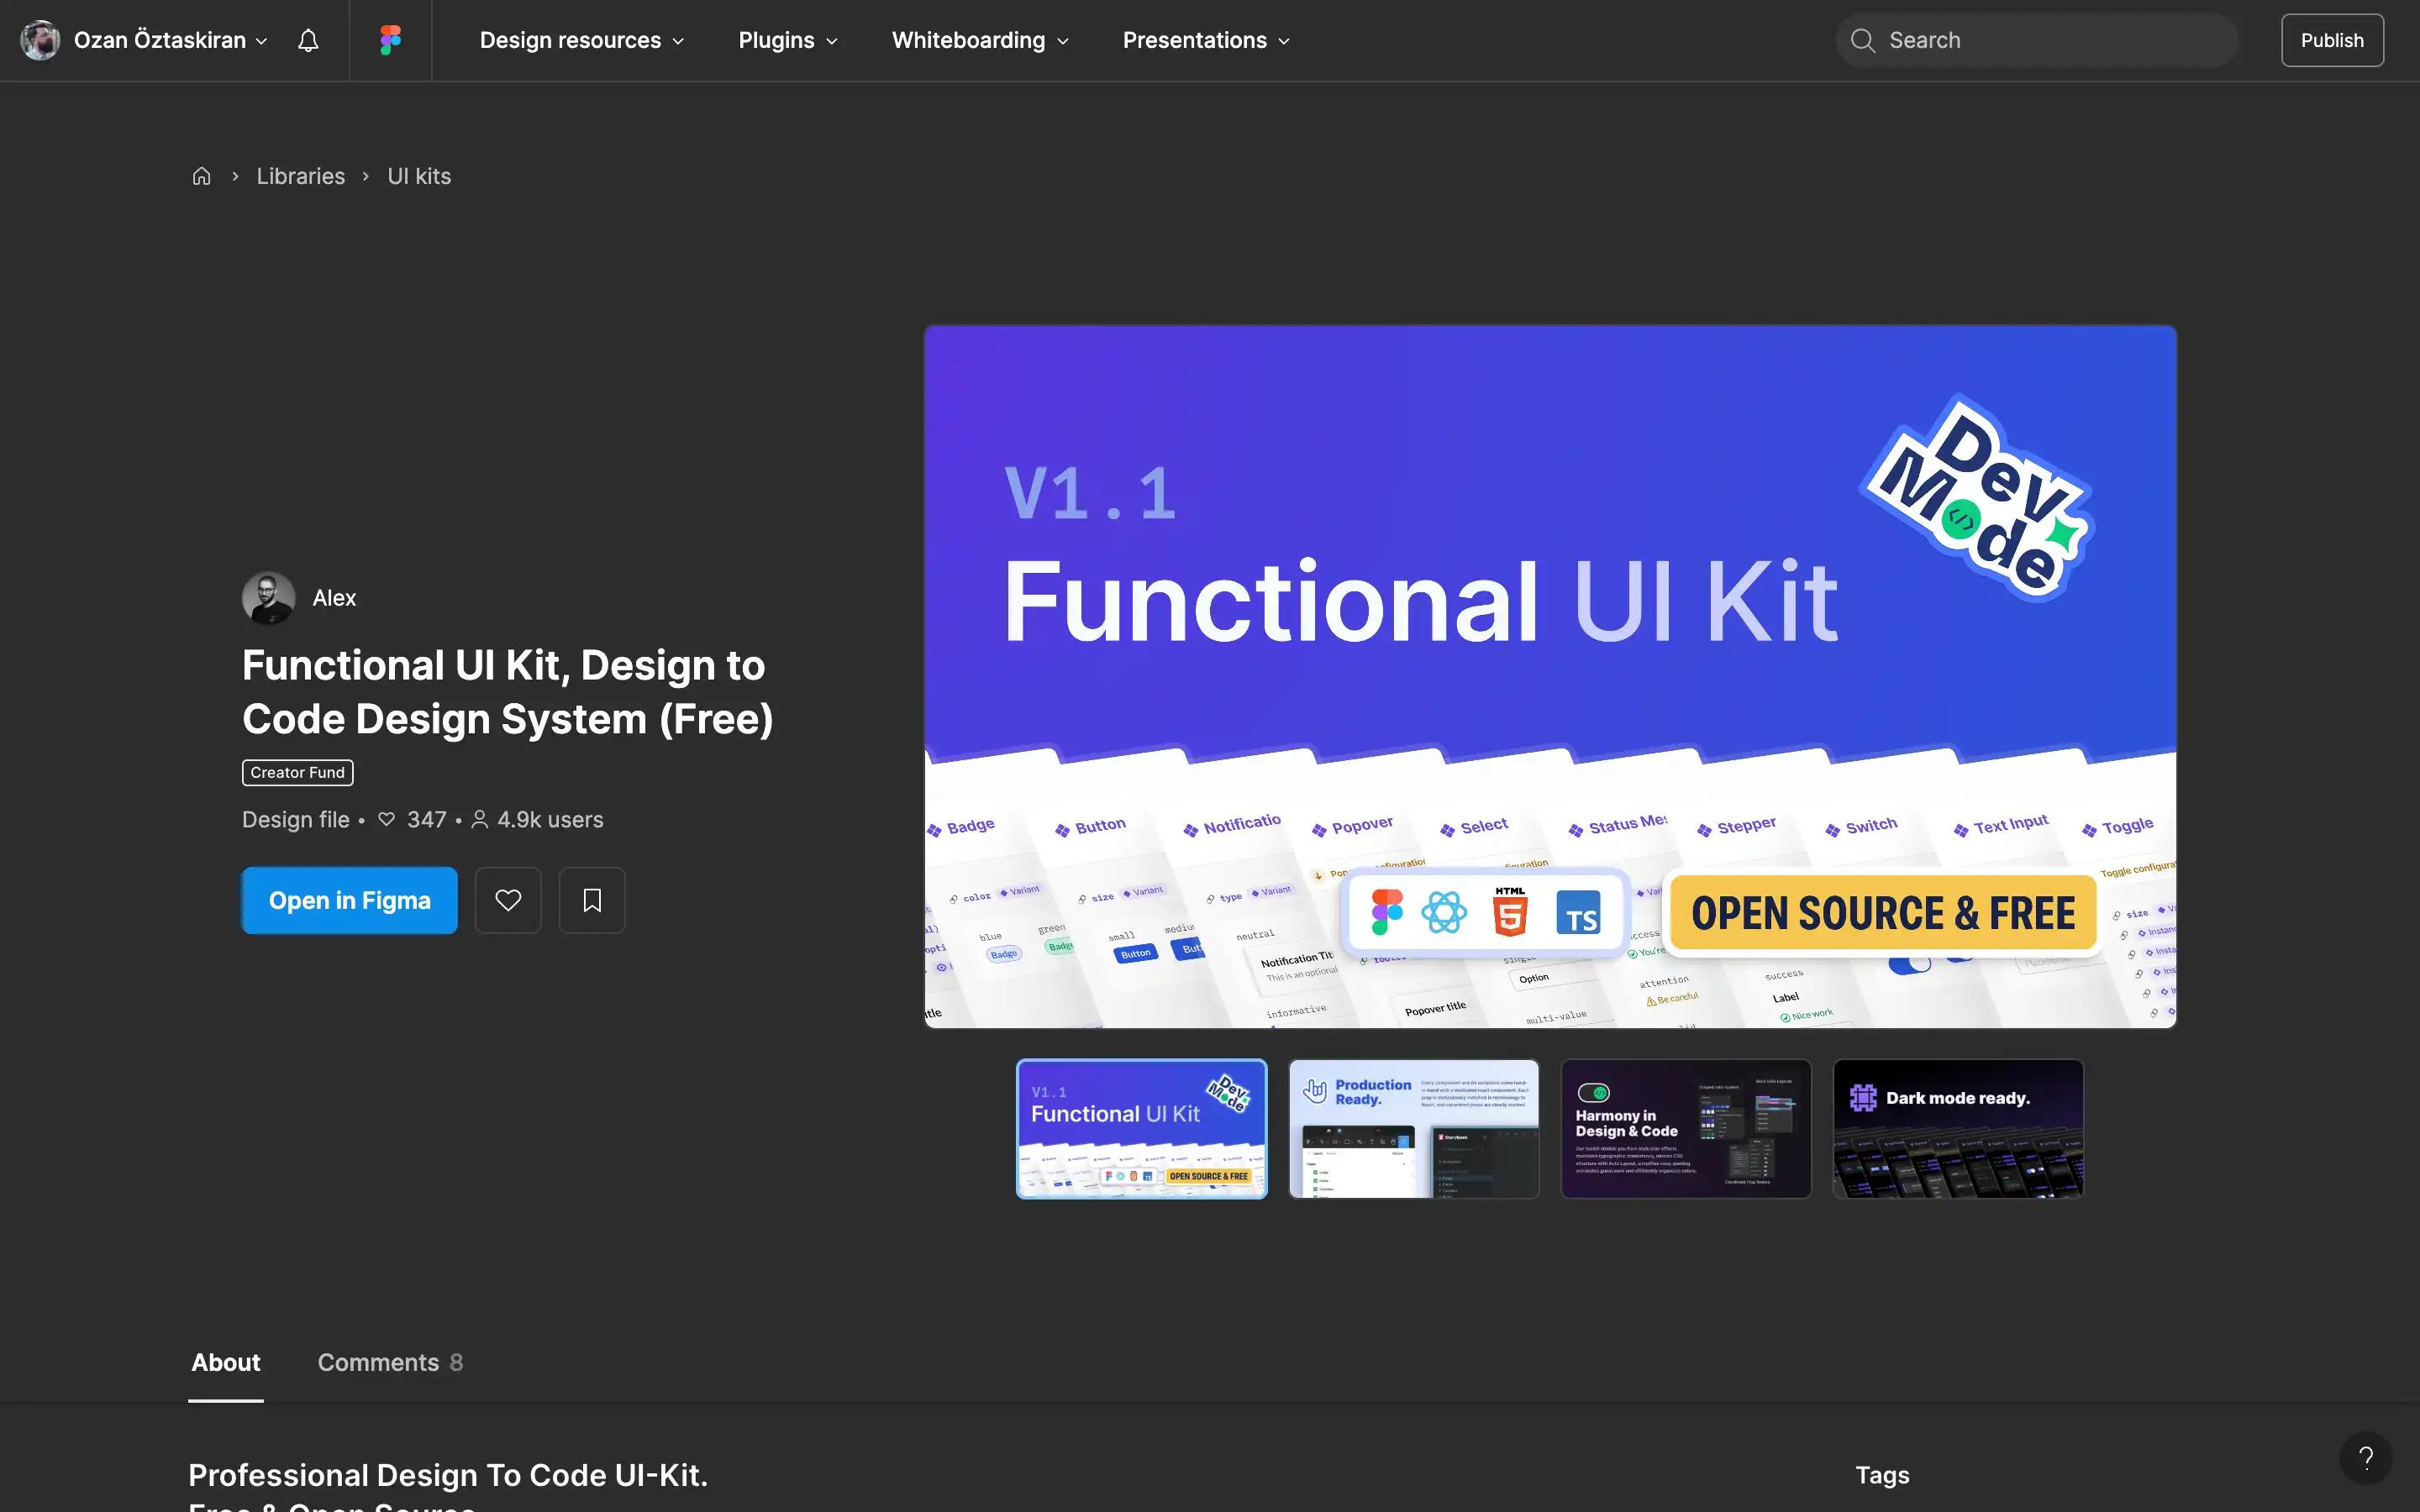The width and height of the screenshot is (2420, 1512).
Task: Click the Design file label
Action: (296, 819)
